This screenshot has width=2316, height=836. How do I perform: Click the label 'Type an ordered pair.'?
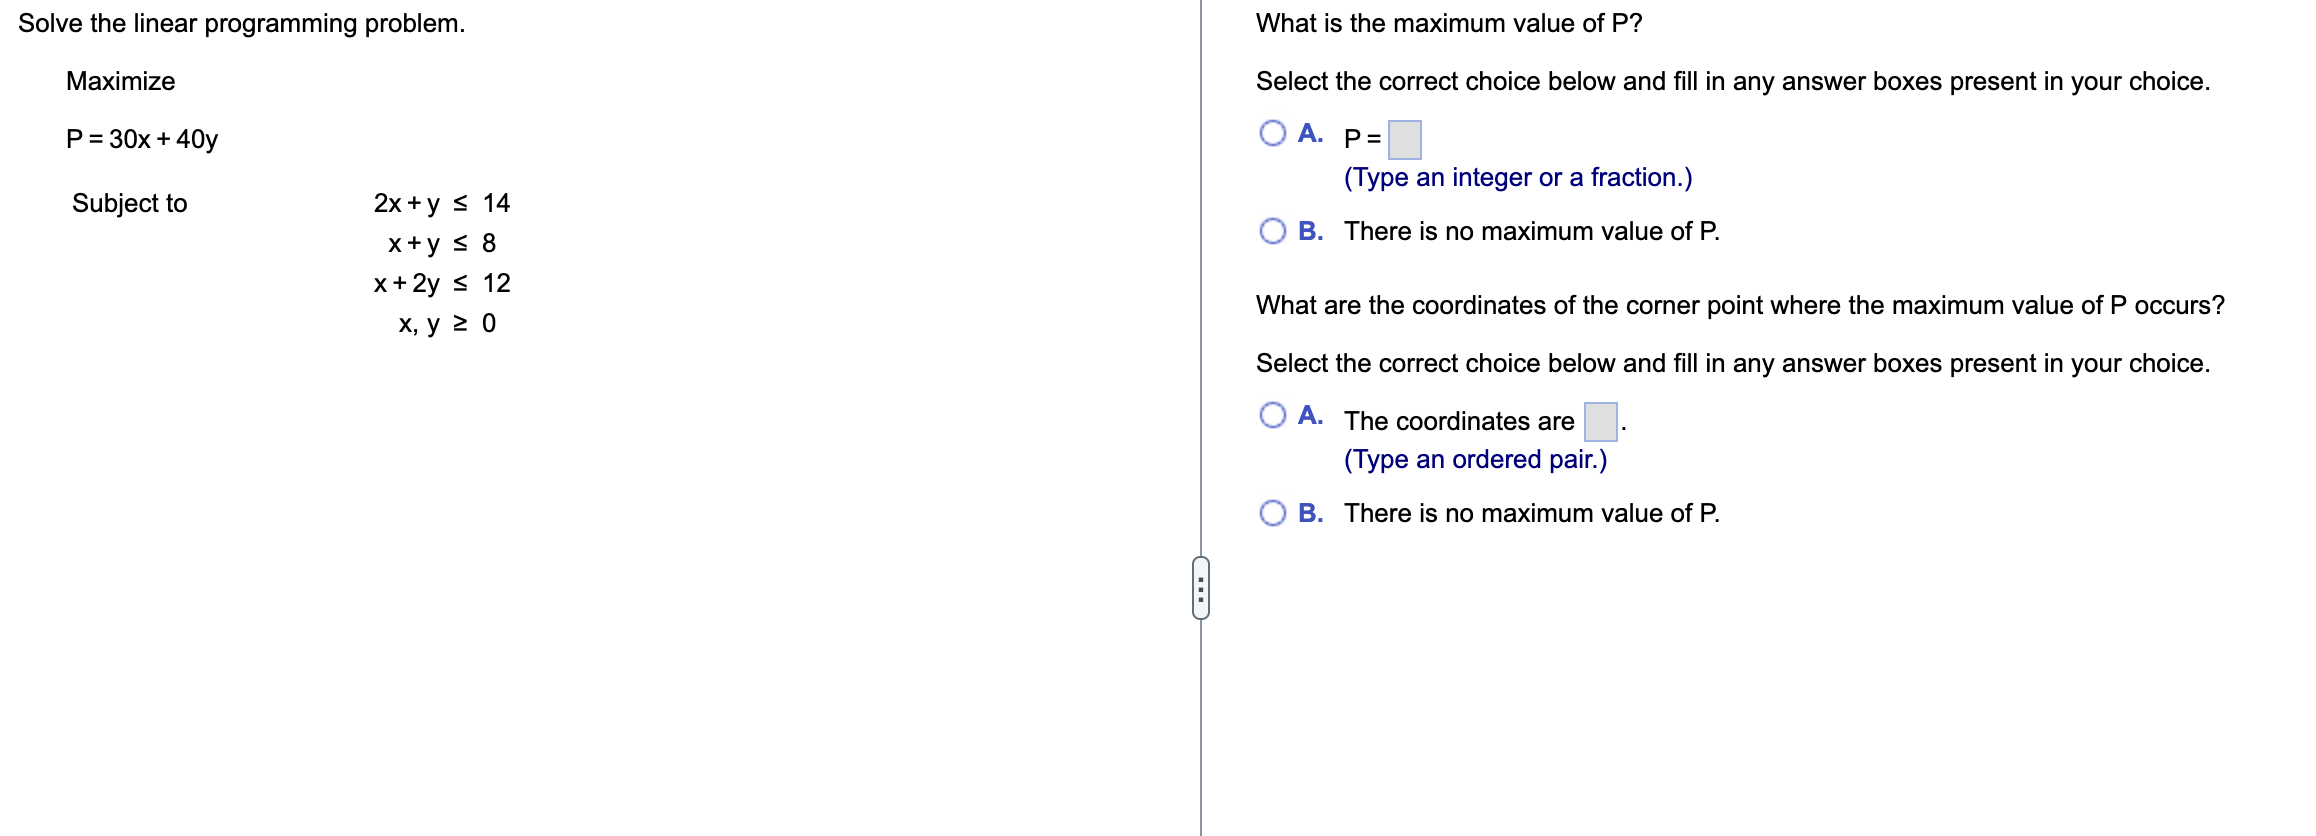click(x=1476, y=458)
